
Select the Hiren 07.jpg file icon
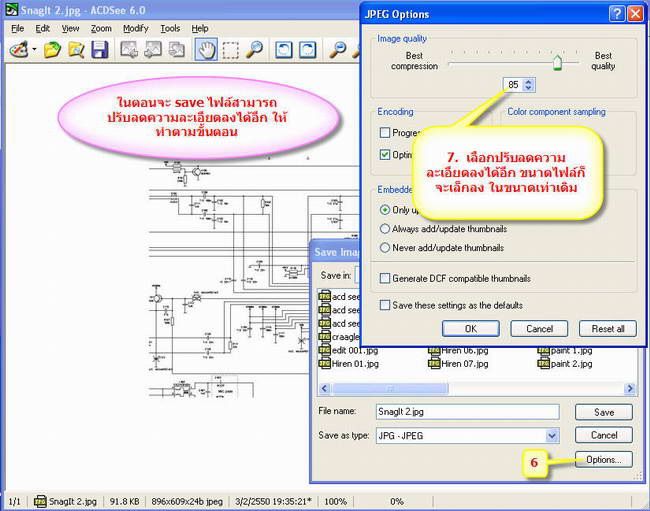[x=434, y=363]
